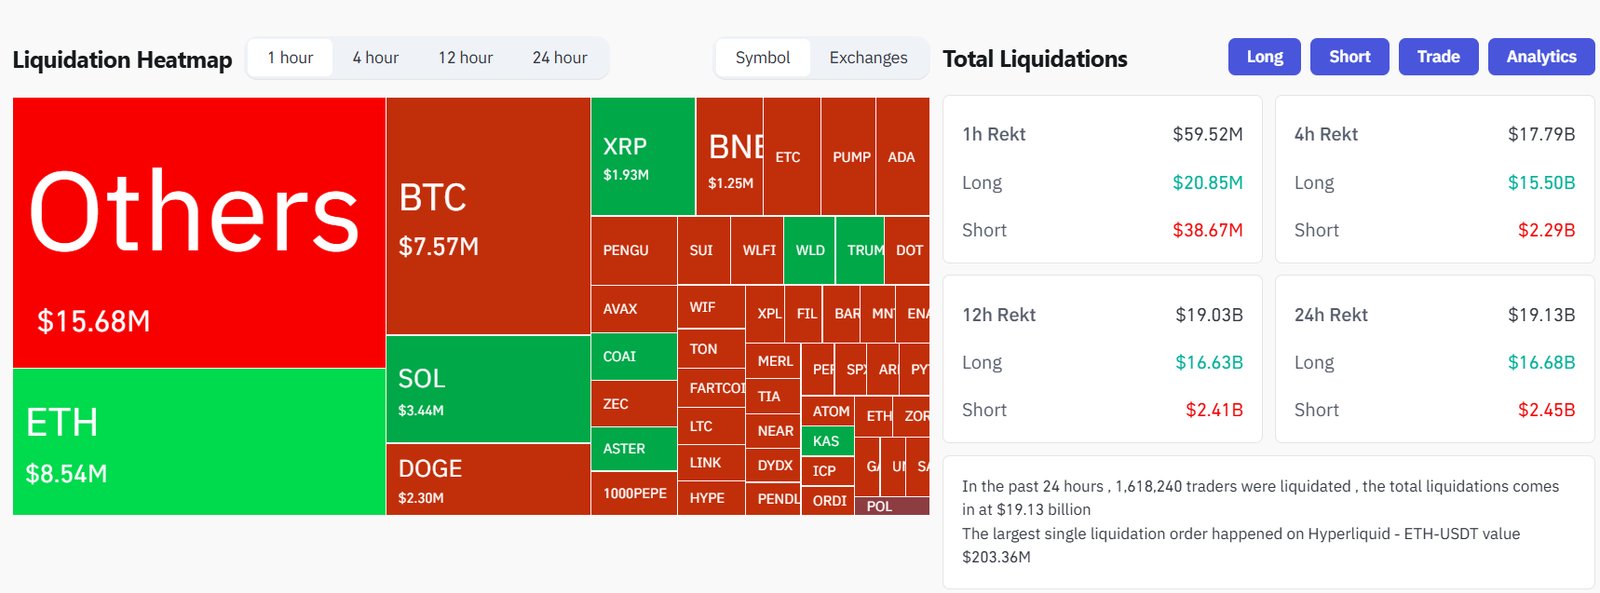Select the 24 hour timeframe
The height and width of the screenshot is (593, 1600).
click(560, 57)
